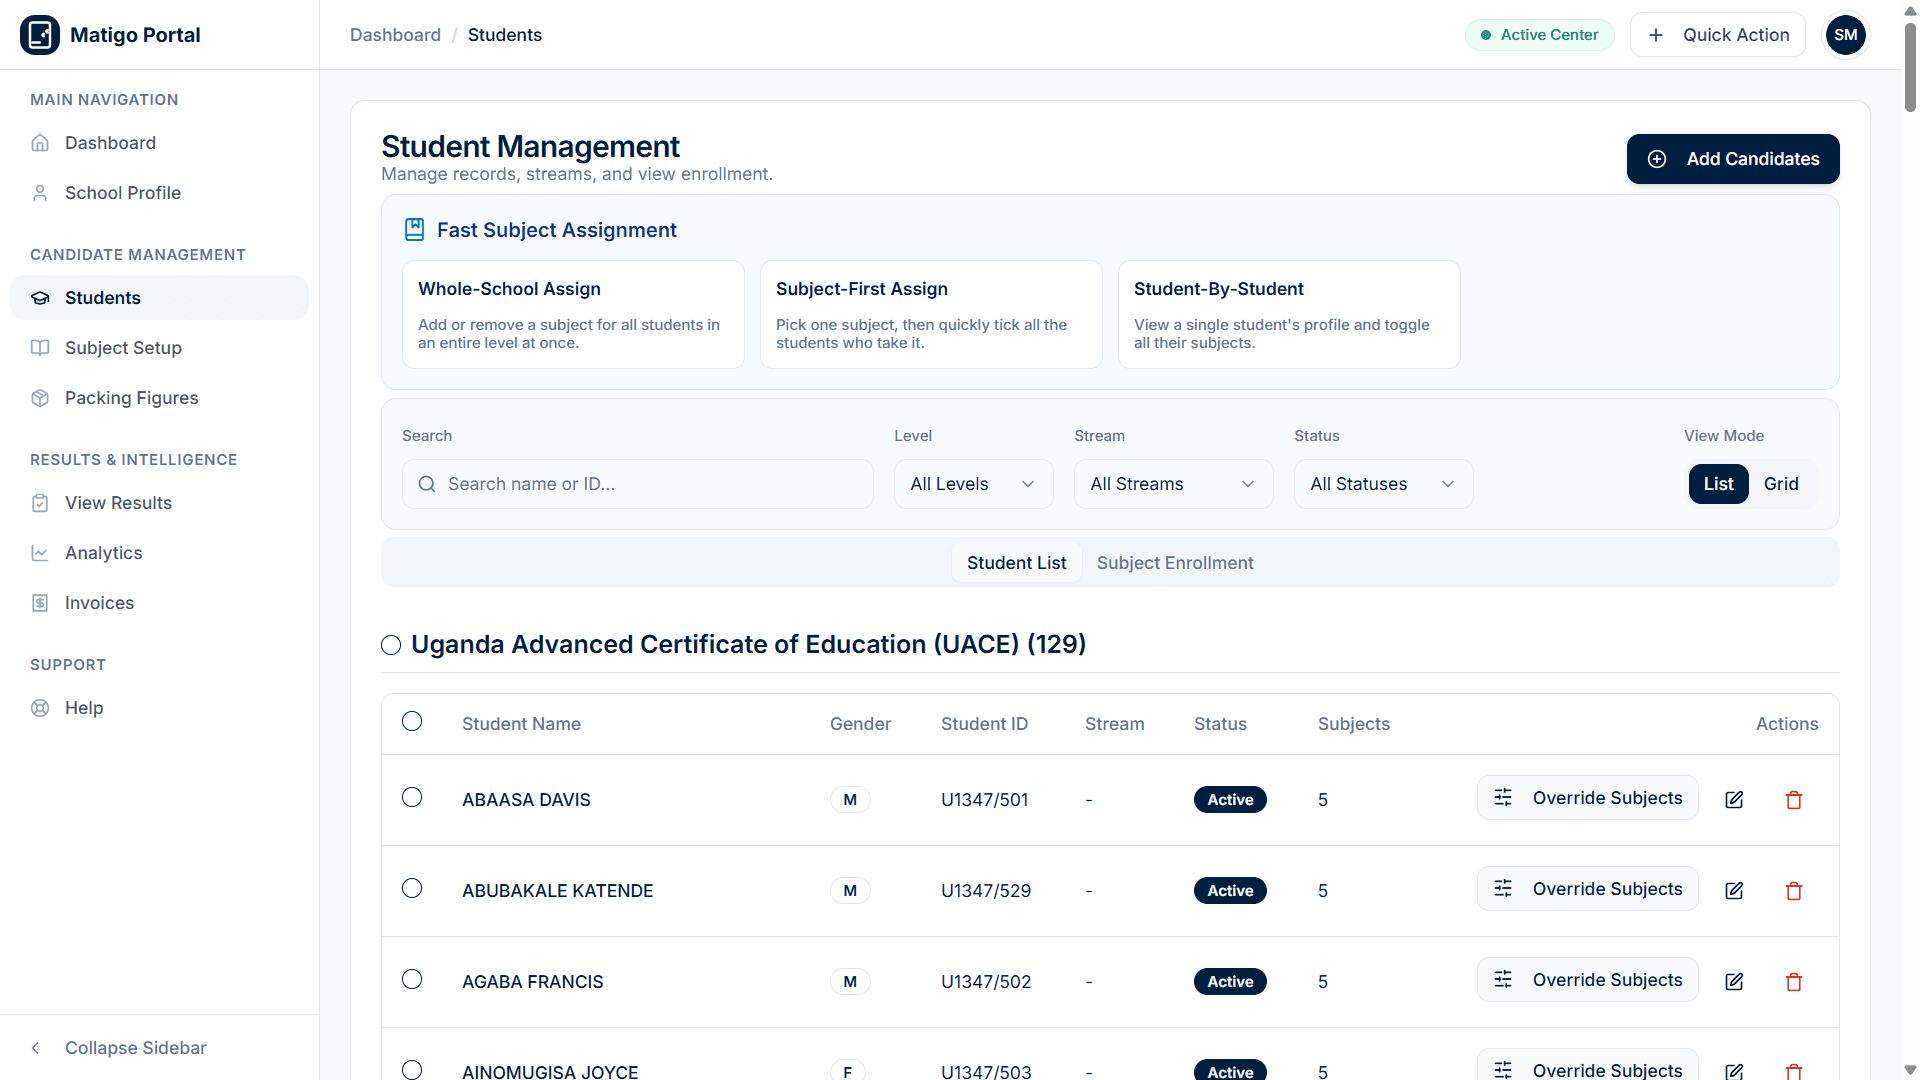
Task: Delete ABAASA DAVIS with trash icon
Action: tap(1794, 800)
